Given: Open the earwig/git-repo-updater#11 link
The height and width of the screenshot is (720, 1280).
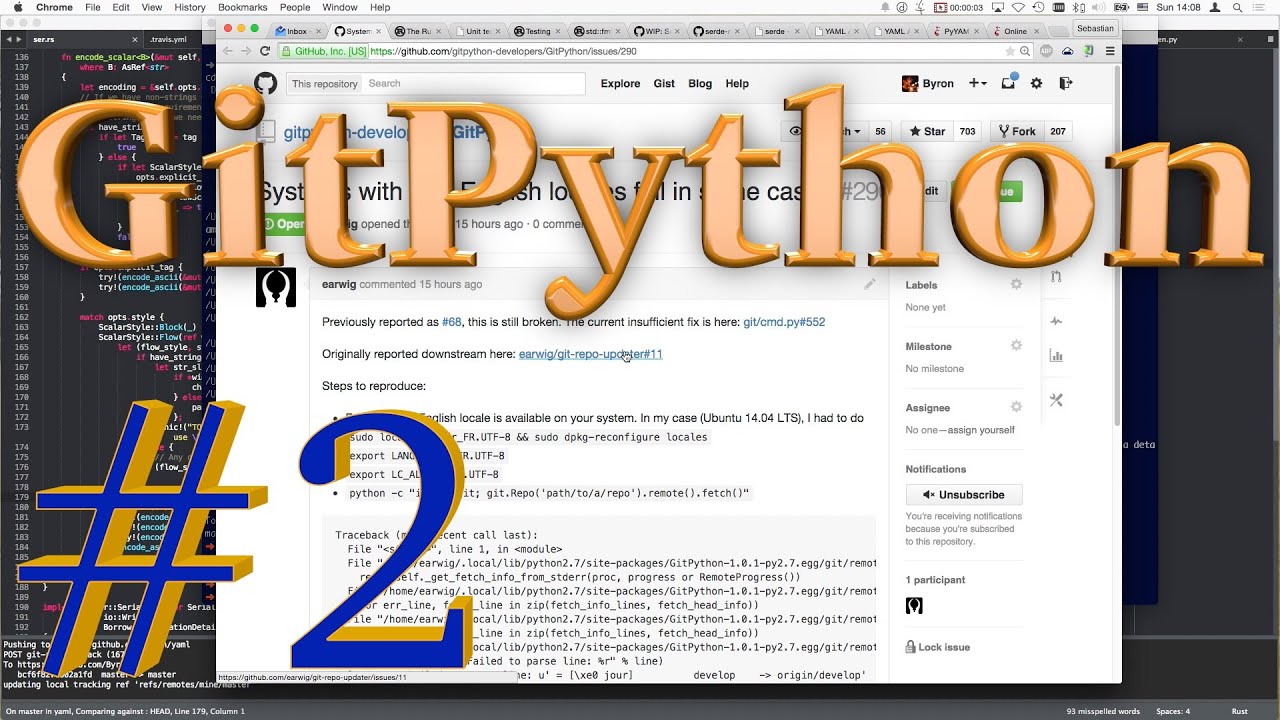Looking at the screenshot, I should pyautogui.click(x=590, y=354).
